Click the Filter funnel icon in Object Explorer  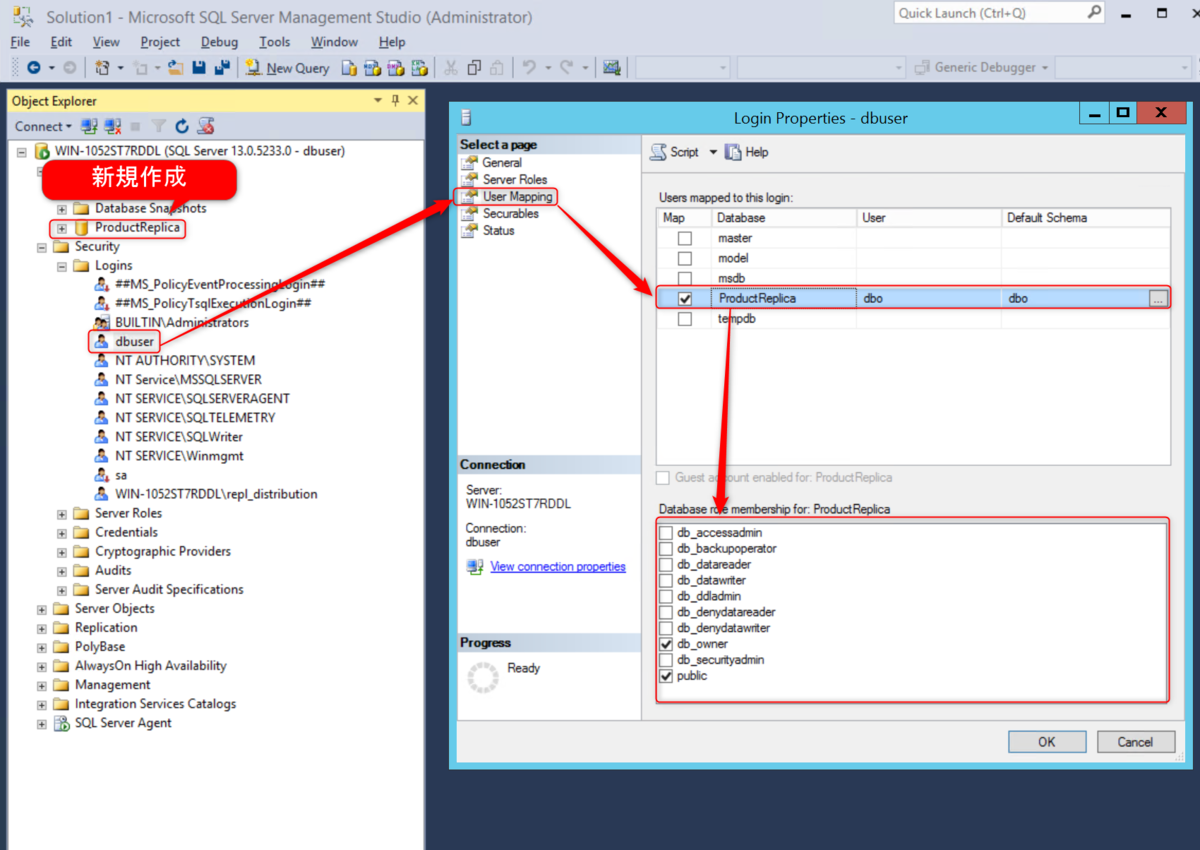click(159, 126)
